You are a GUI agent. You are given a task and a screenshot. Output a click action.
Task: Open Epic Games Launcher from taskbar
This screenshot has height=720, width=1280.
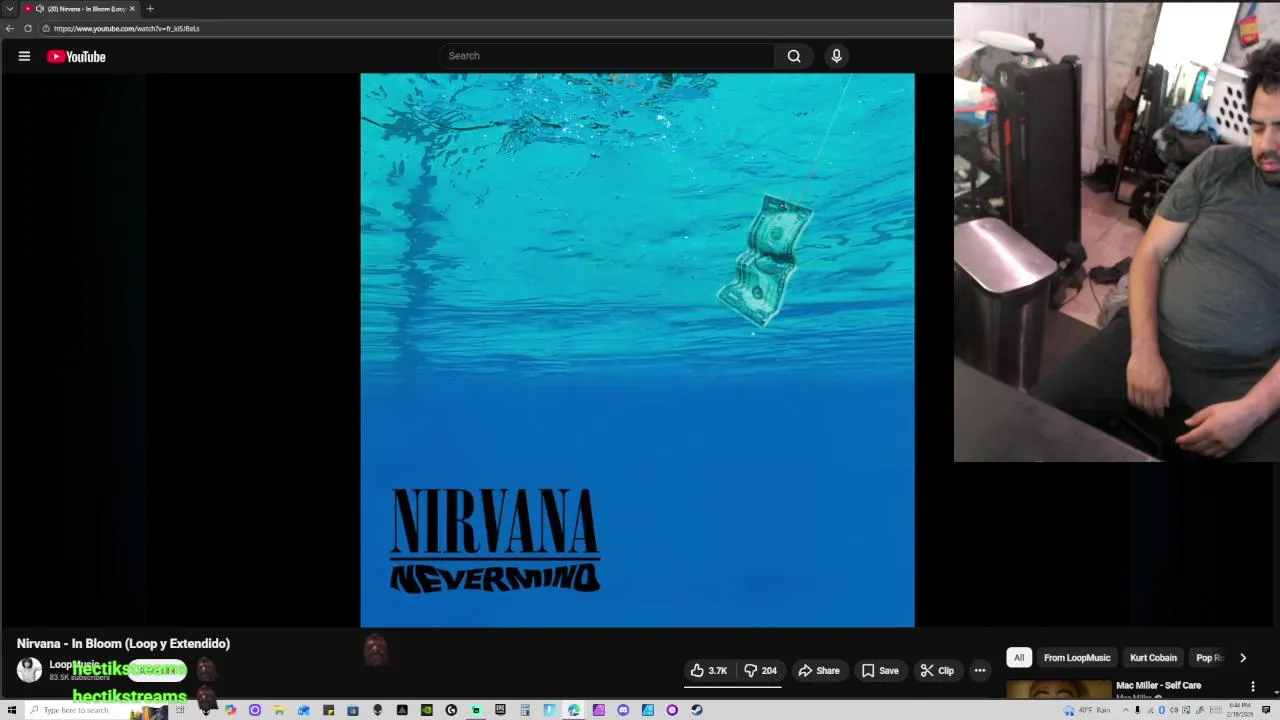click(x=500, y=710)
